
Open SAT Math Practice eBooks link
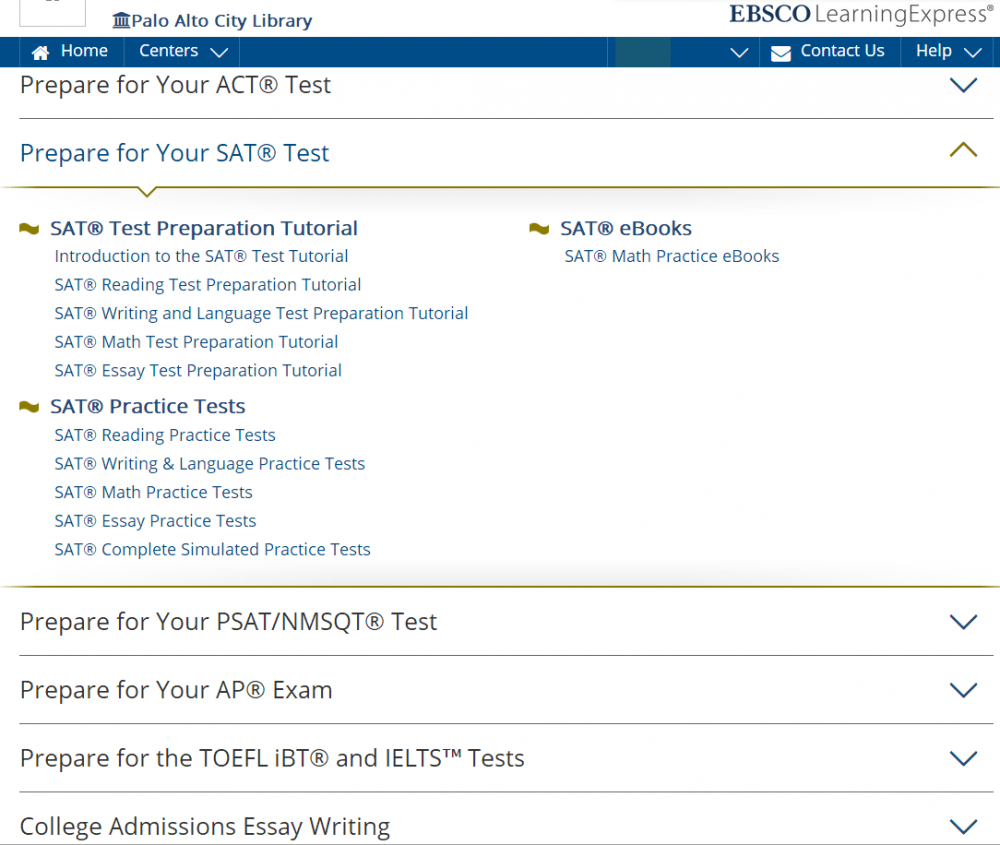coord(671,256)
